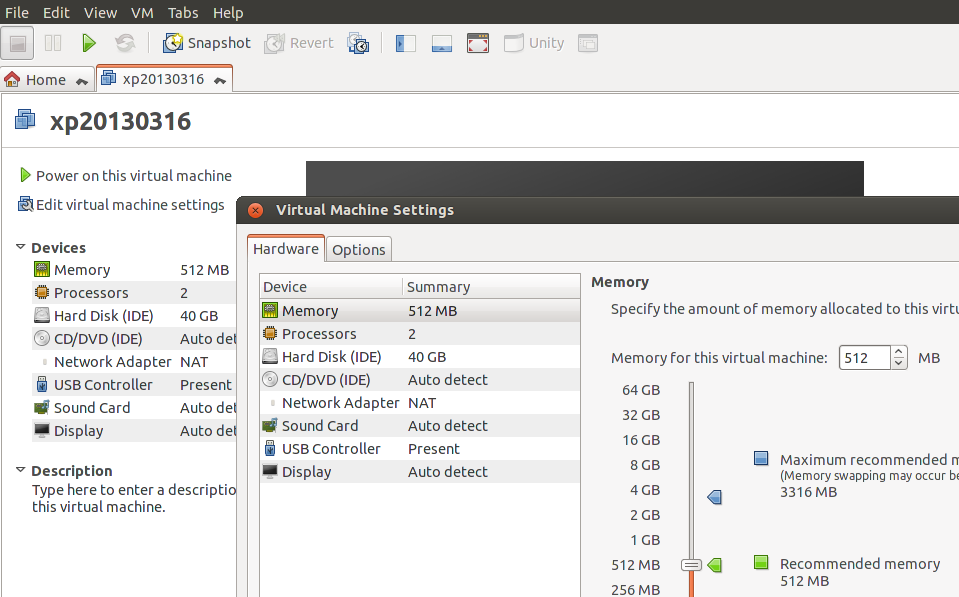Screen dimensions: 959x597
Task: Select Network Adapter in settings list
Action: 420,403
